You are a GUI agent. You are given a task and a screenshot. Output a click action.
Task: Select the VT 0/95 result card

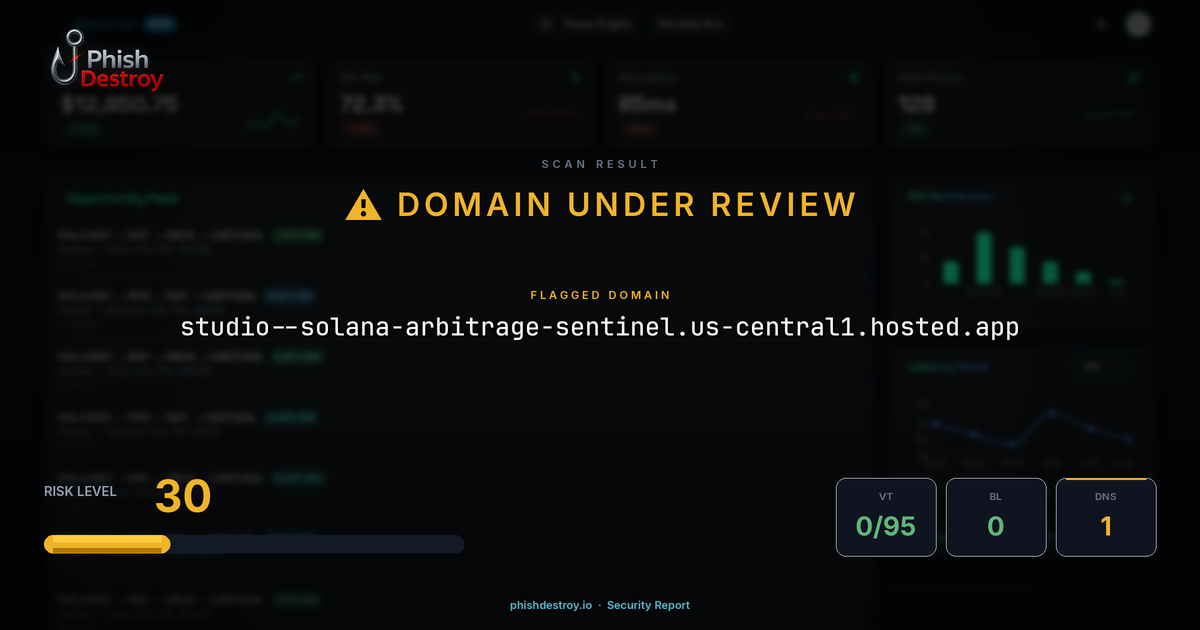[886, 516]
